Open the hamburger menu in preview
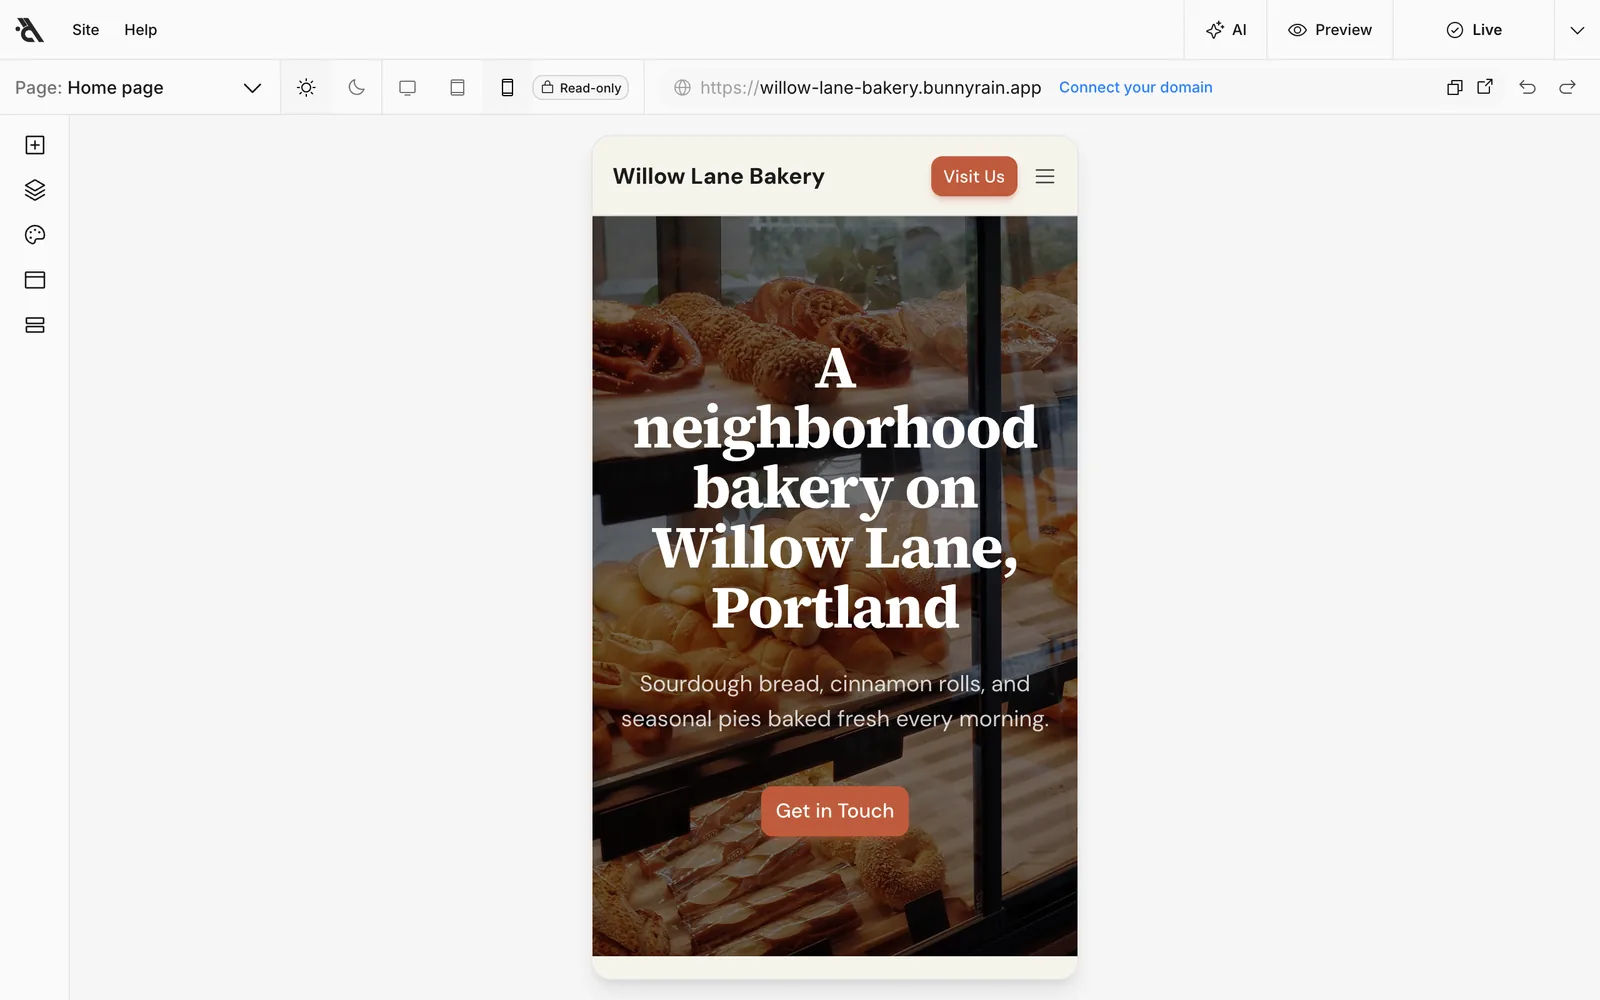 (1045, 177)
